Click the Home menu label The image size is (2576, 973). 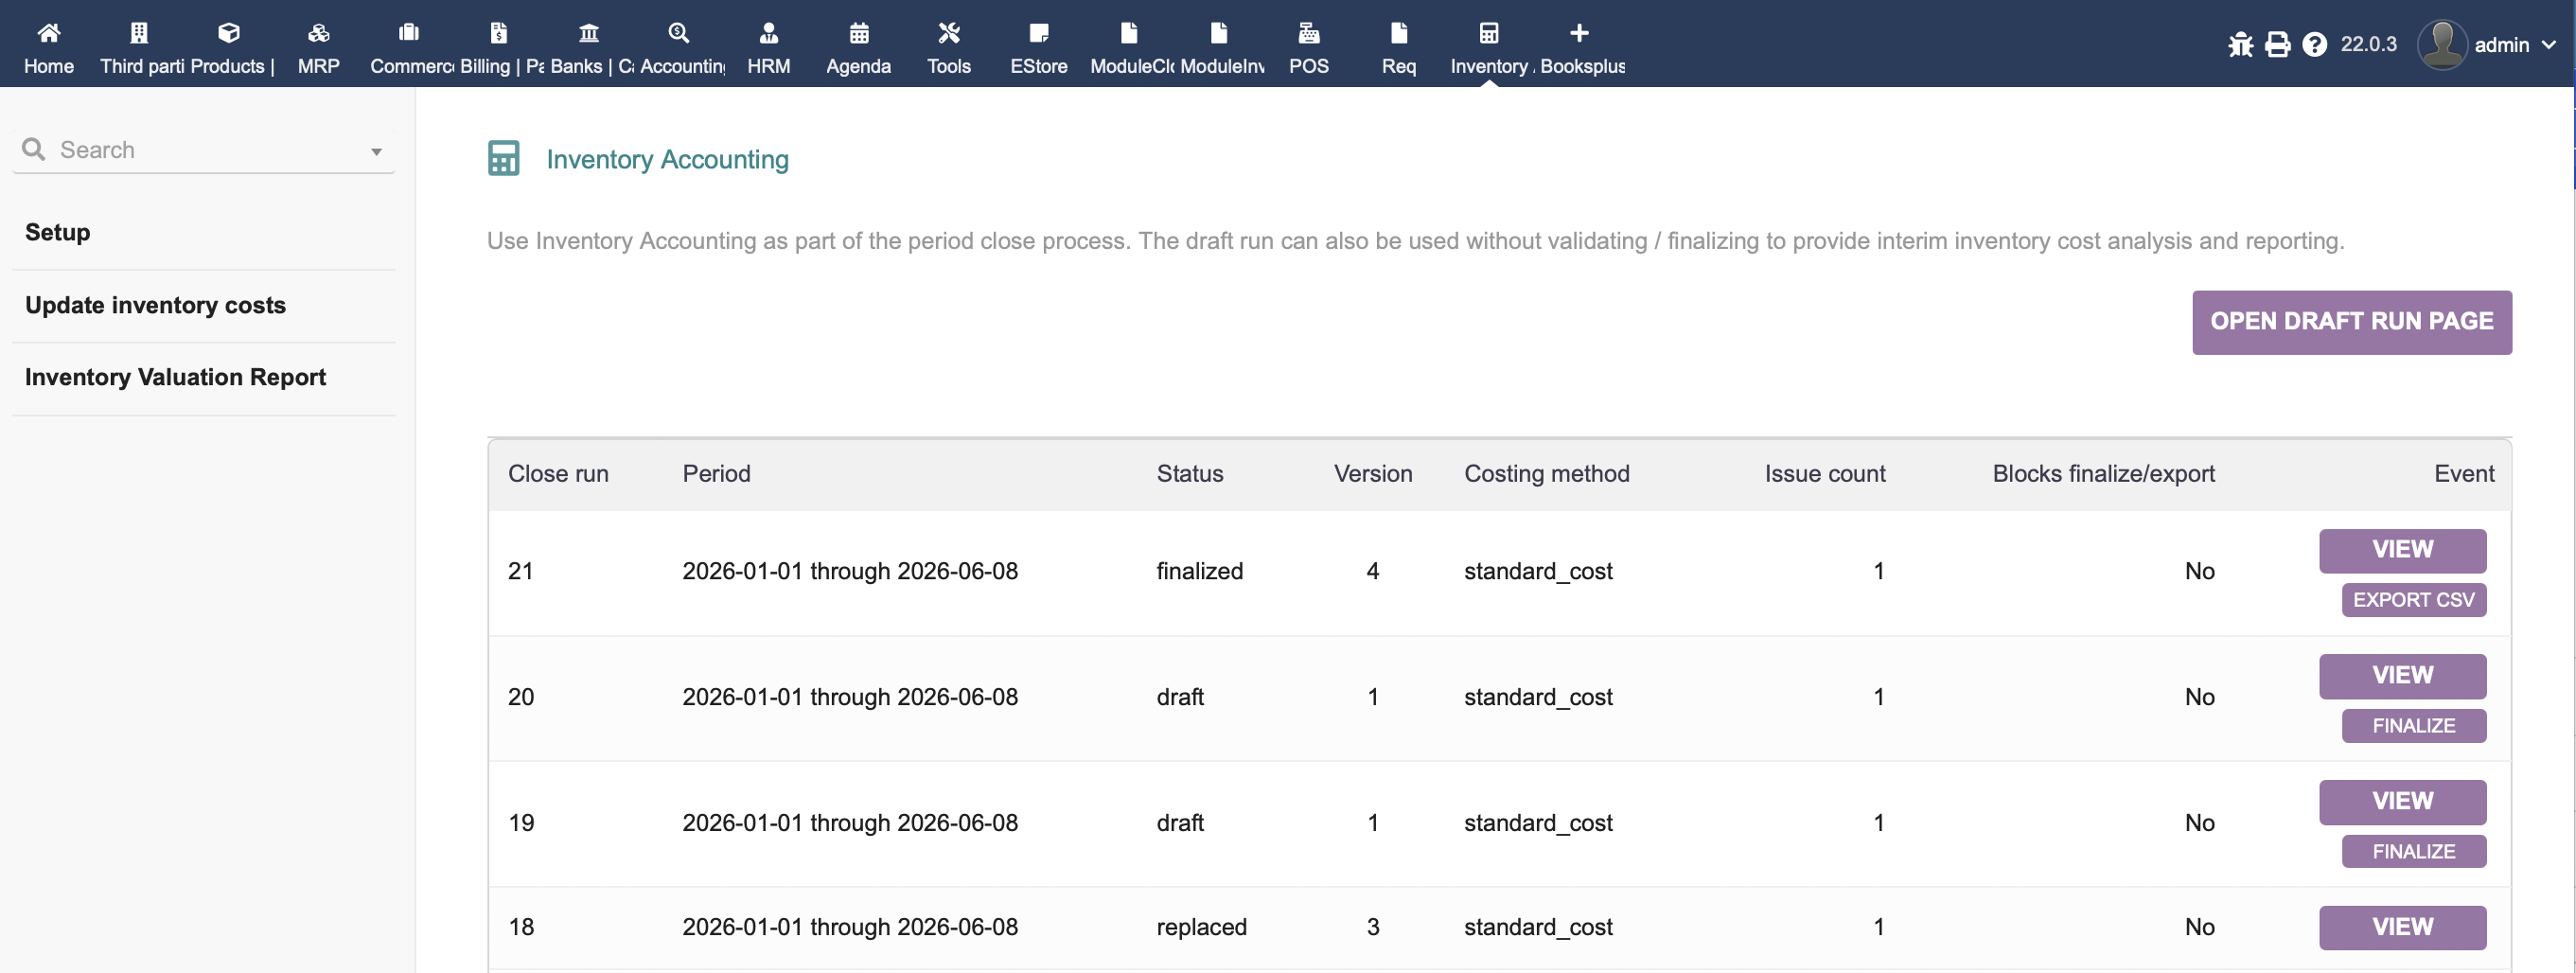coord(48,66)
